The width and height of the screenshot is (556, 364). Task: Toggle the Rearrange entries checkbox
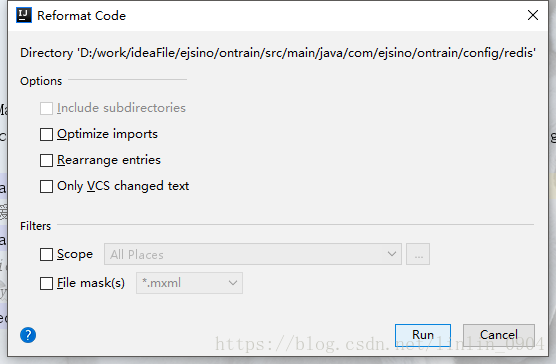pyautogui.click(x=46, y=160)
